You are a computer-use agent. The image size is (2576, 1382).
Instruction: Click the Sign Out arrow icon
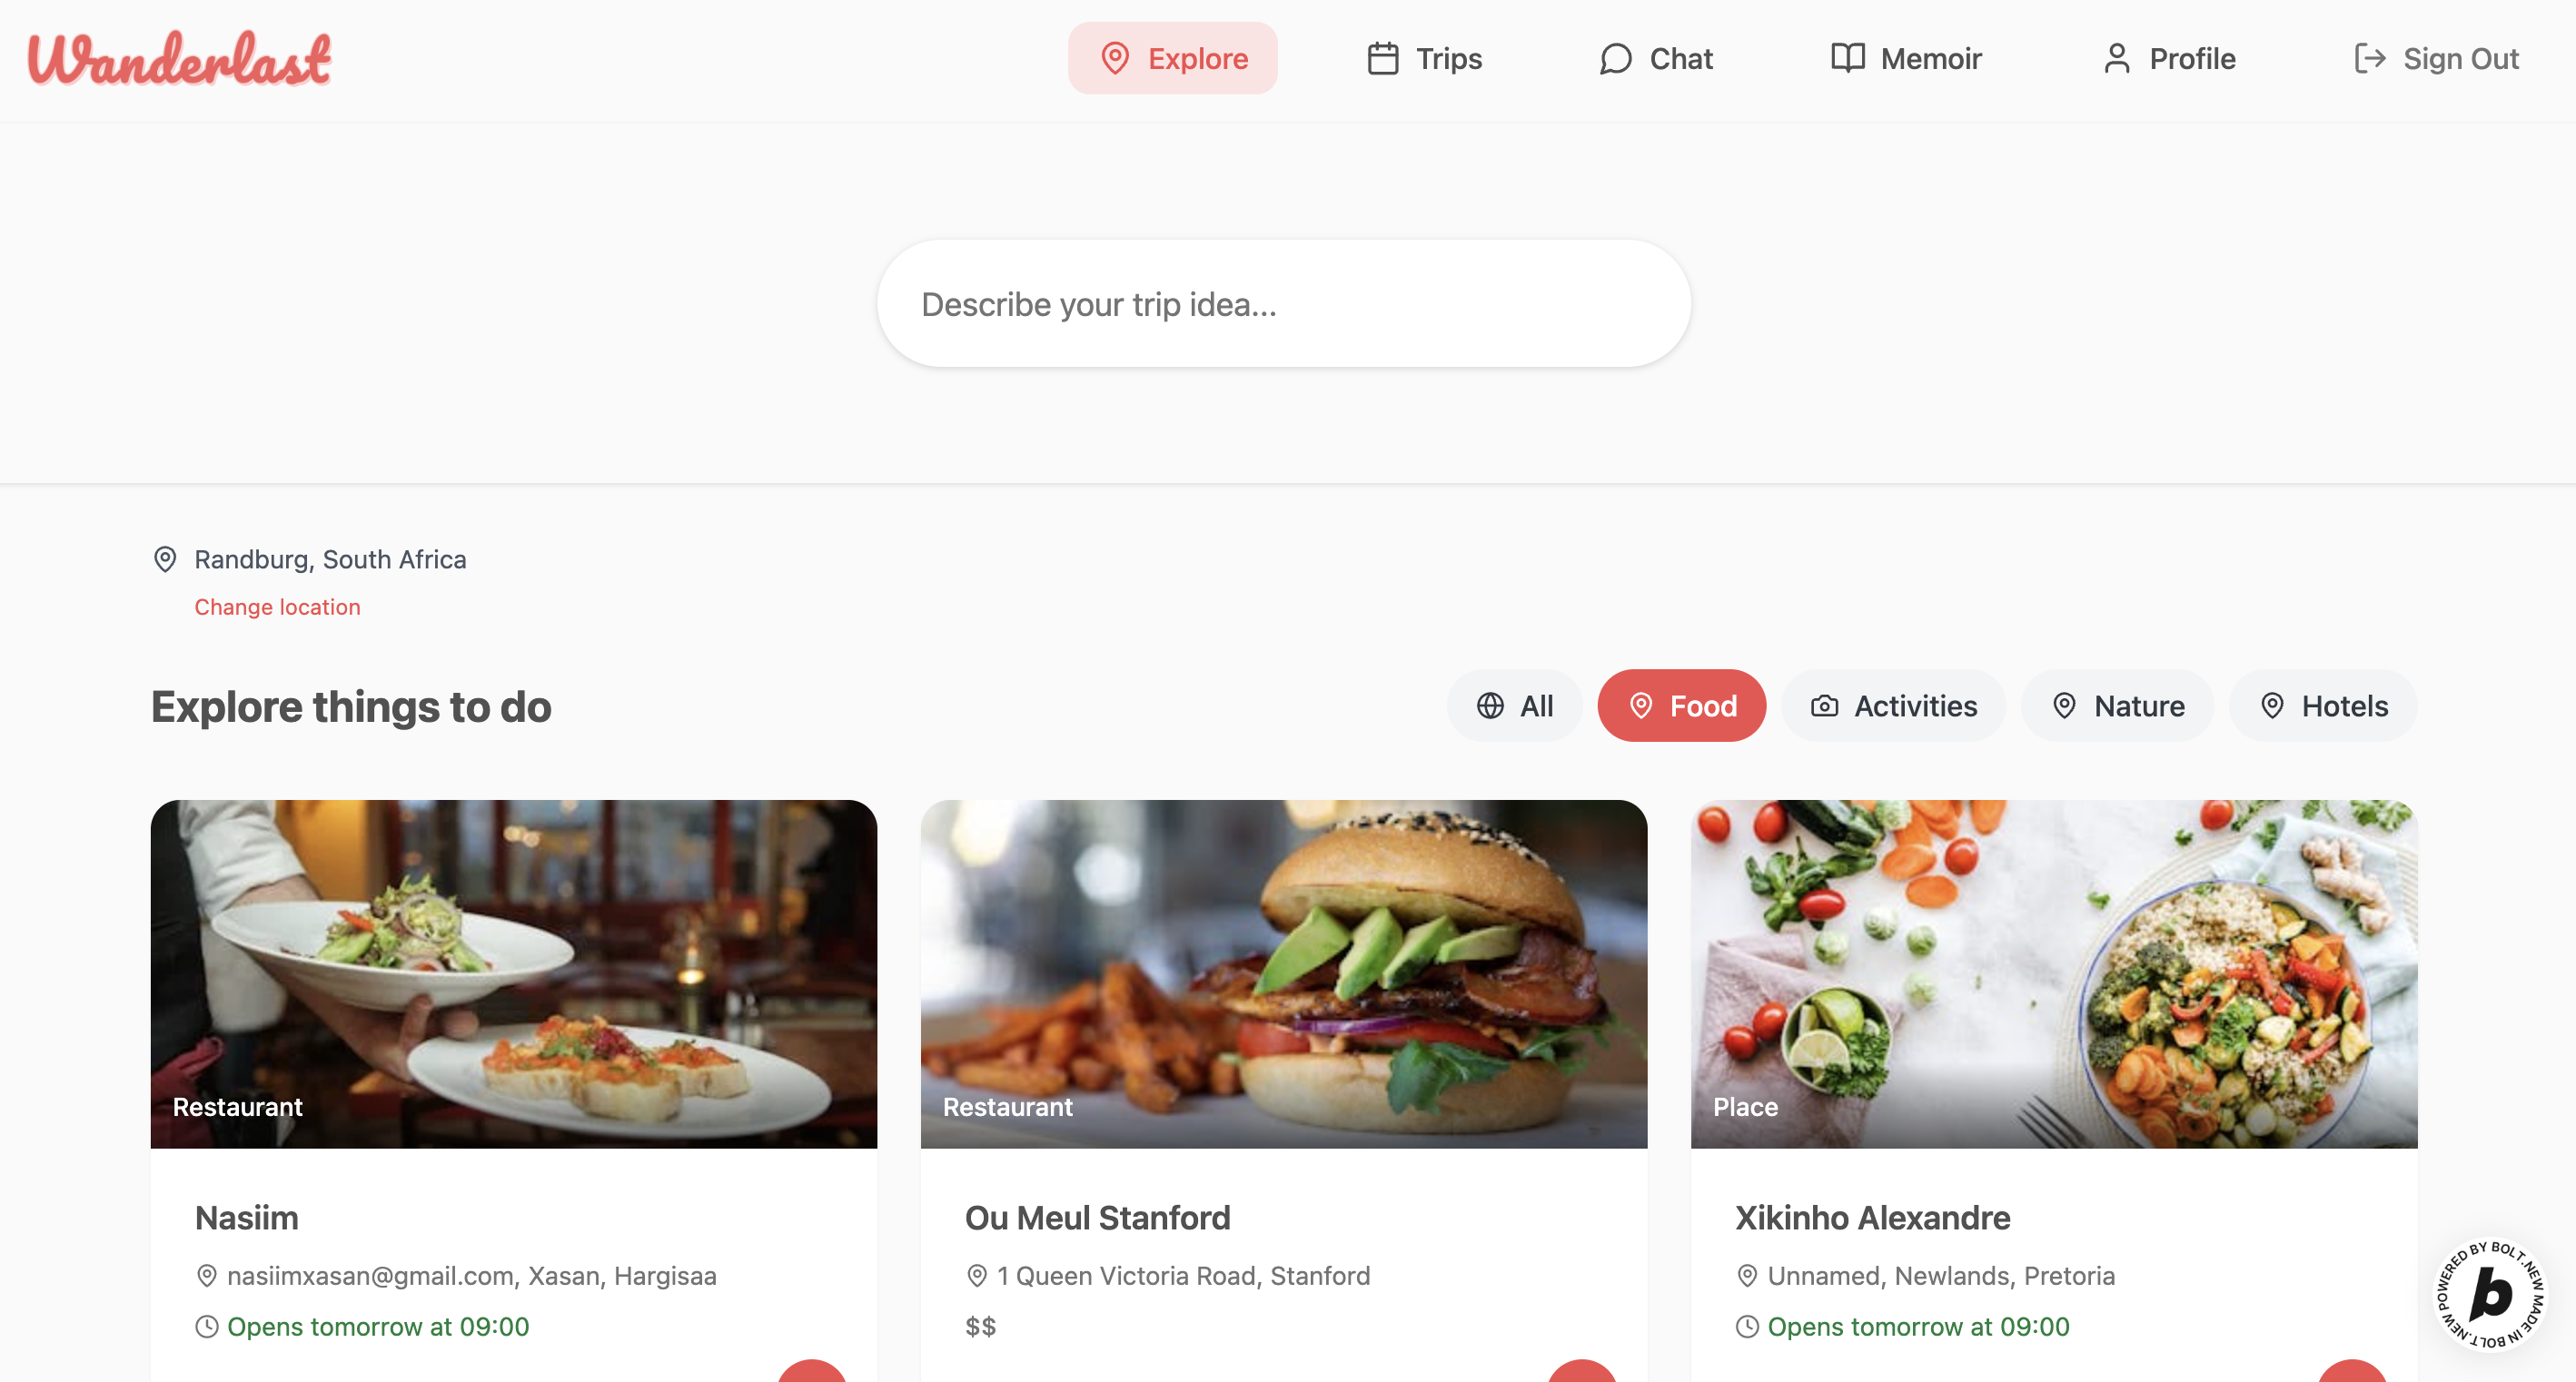[x=2370, y=58]
